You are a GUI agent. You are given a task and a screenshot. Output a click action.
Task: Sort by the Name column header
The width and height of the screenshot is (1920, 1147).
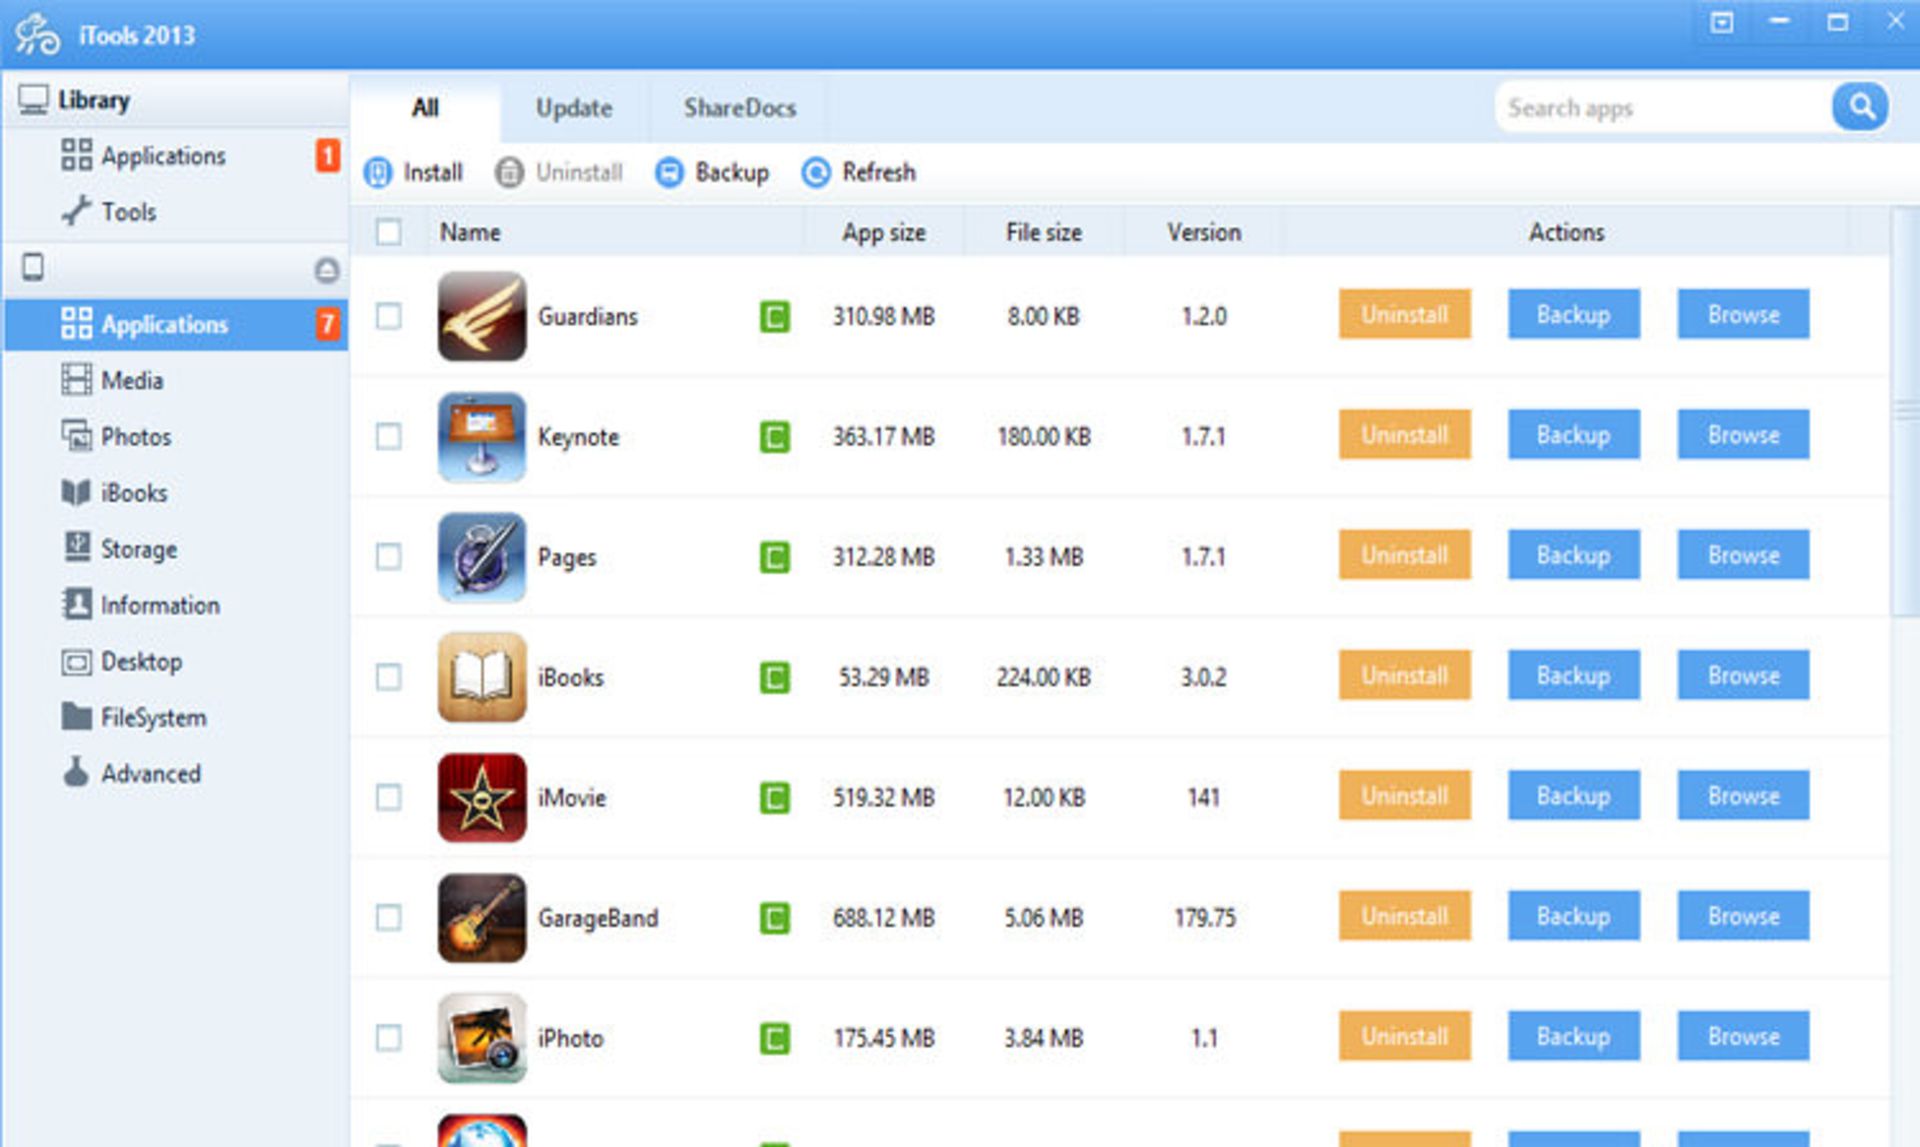pyautogui.click(x=615, y=232)
